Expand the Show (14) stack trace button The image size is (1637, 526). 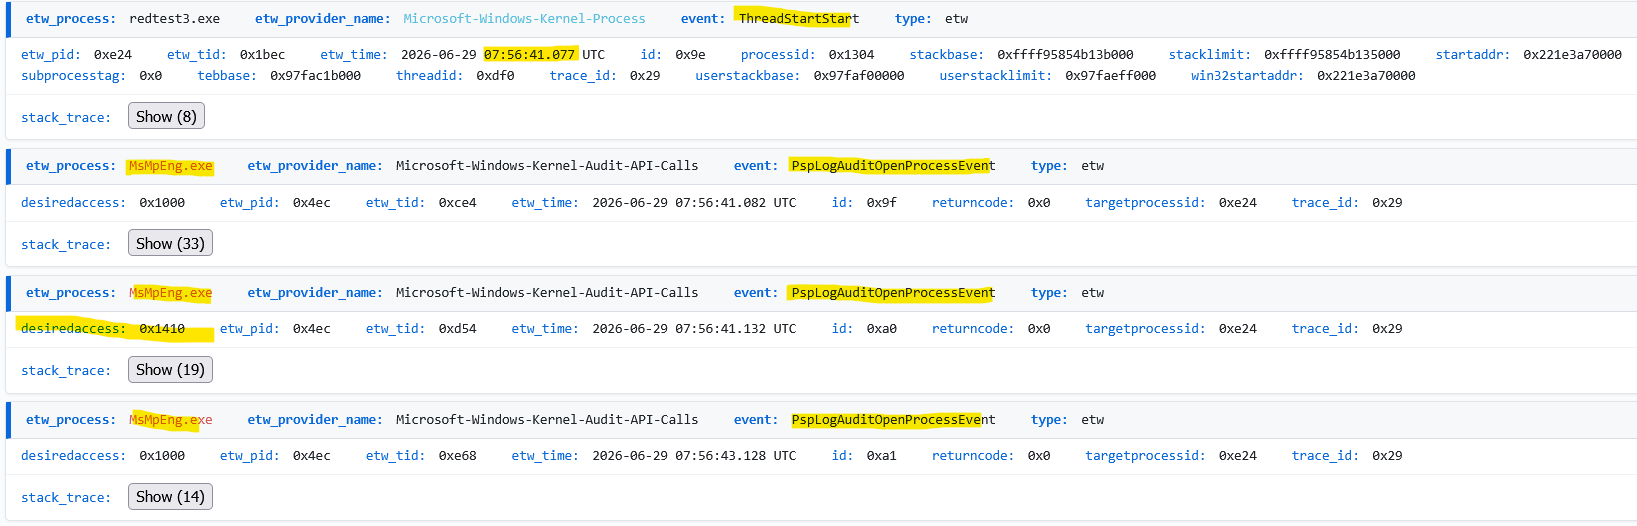pos(170,496)
